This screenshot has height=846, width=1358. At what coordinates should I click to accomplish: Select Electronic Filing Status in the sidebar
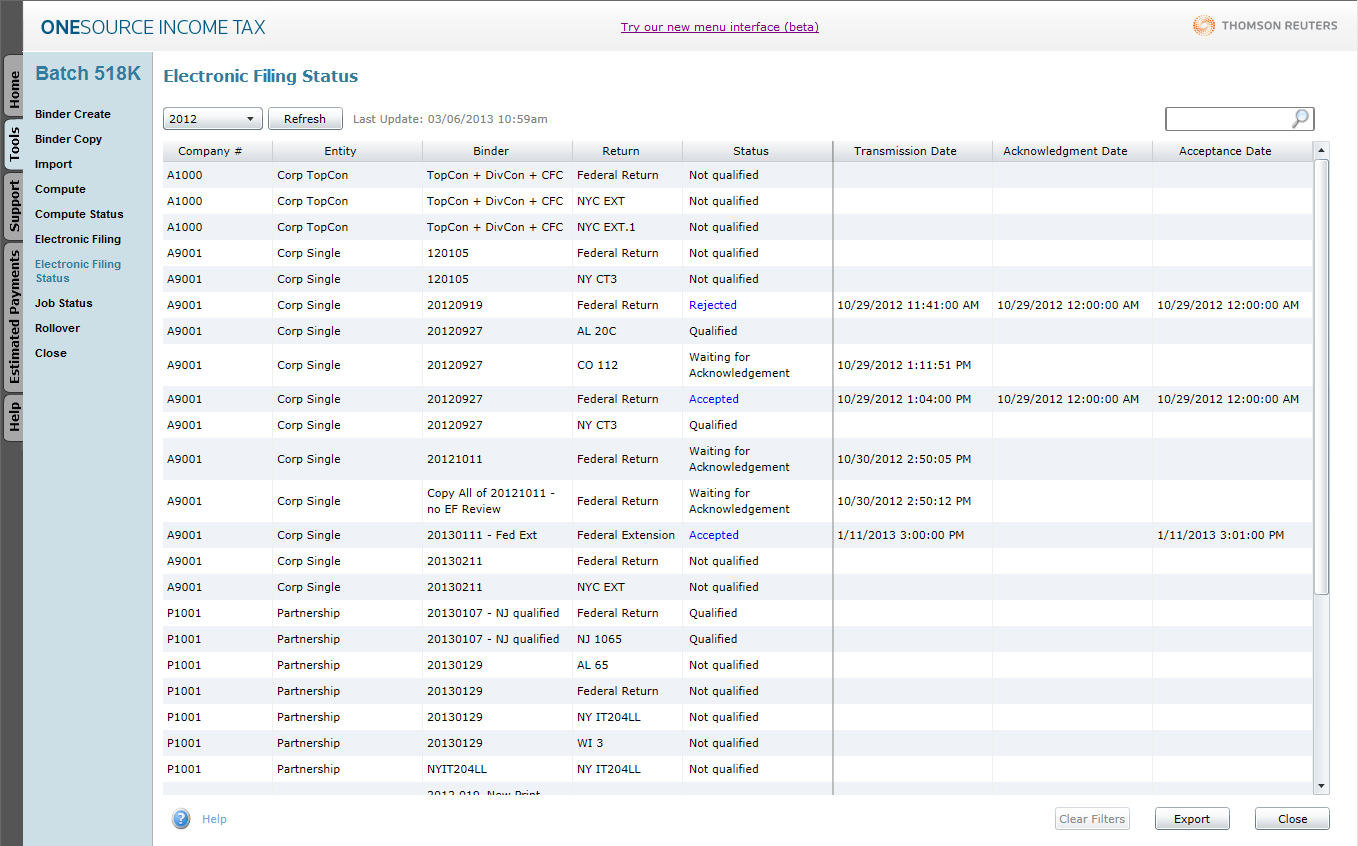coord(78,271)
